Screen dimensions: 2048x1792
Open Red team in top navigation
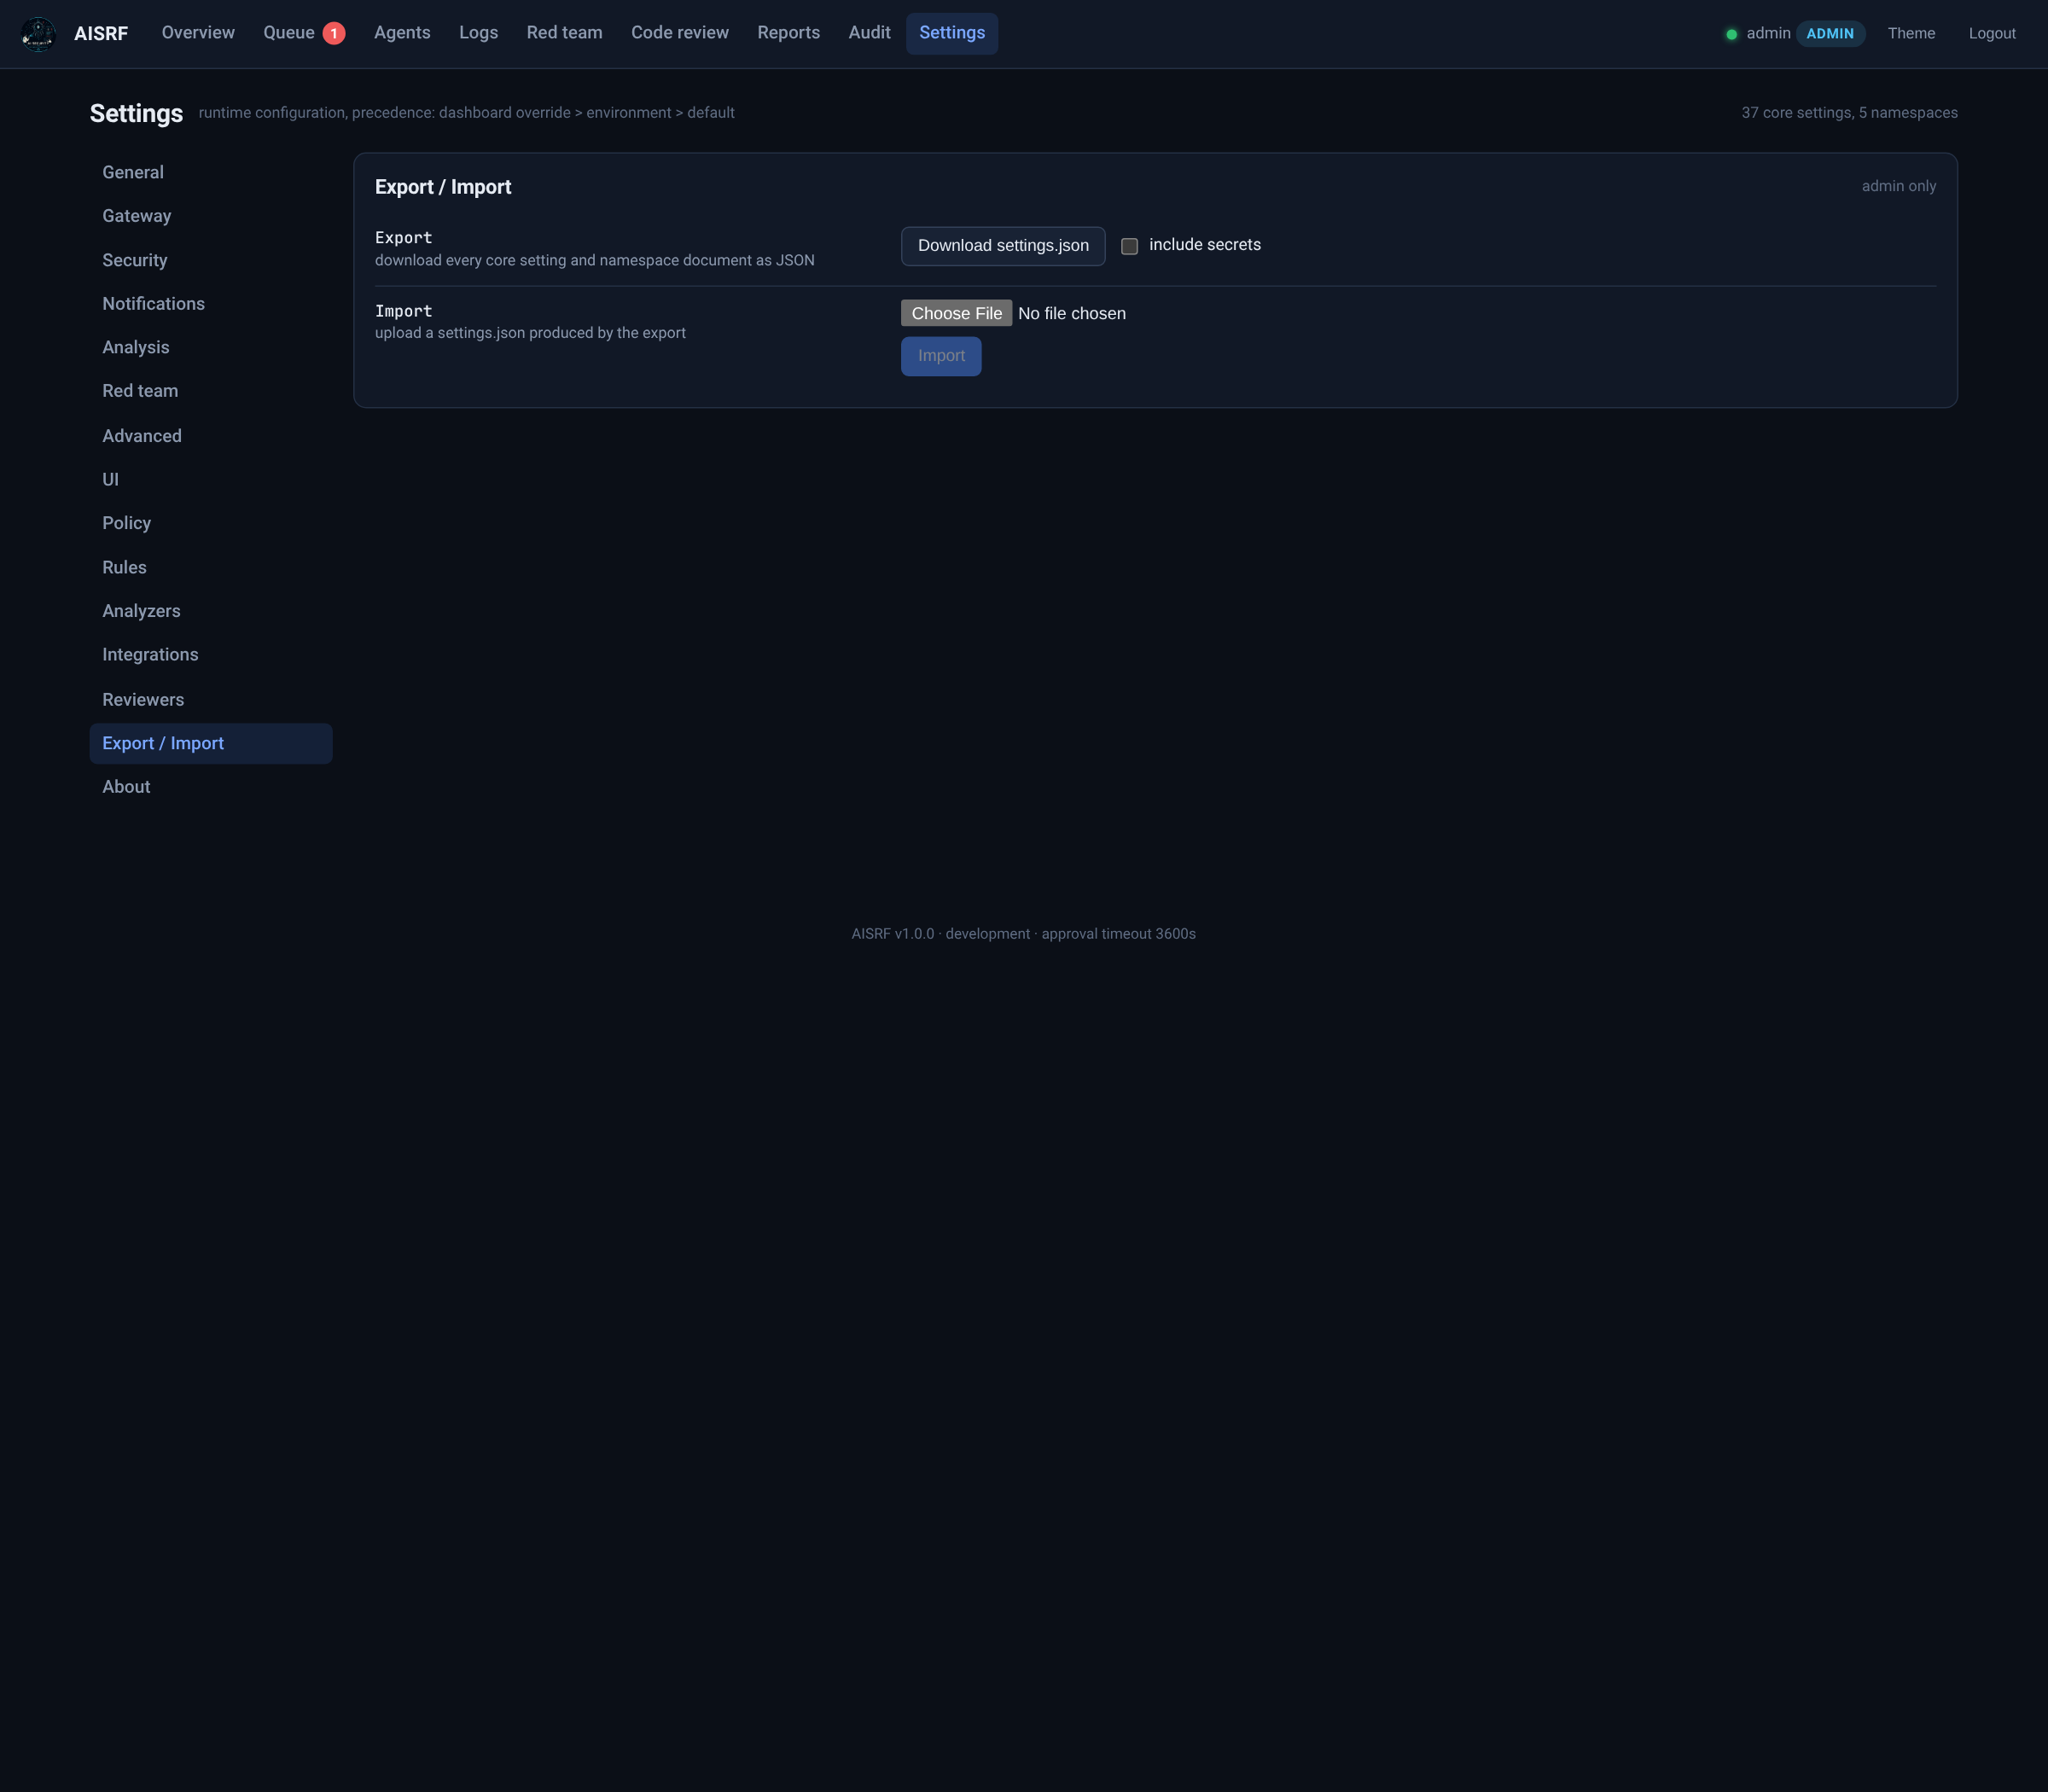point(564,33)
